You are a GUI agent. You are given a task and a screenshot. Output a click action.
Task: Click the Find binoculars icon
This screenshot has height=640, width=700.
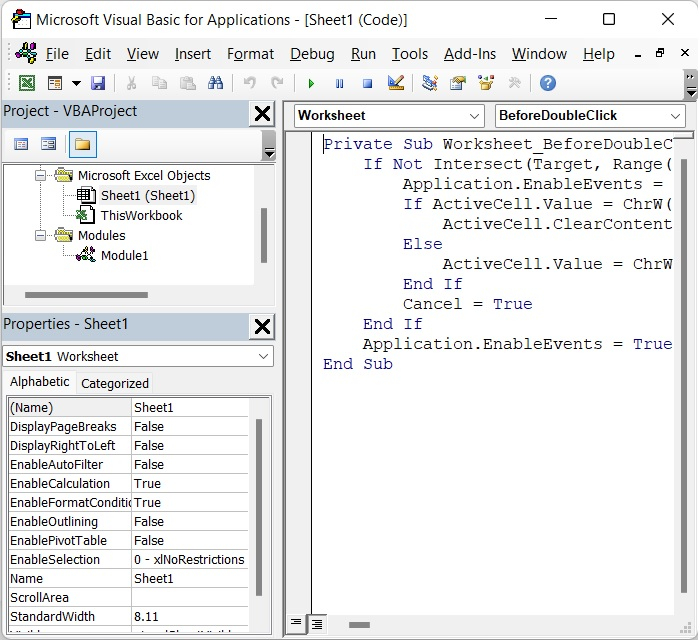pyautogui.click(x=215, y=84)
